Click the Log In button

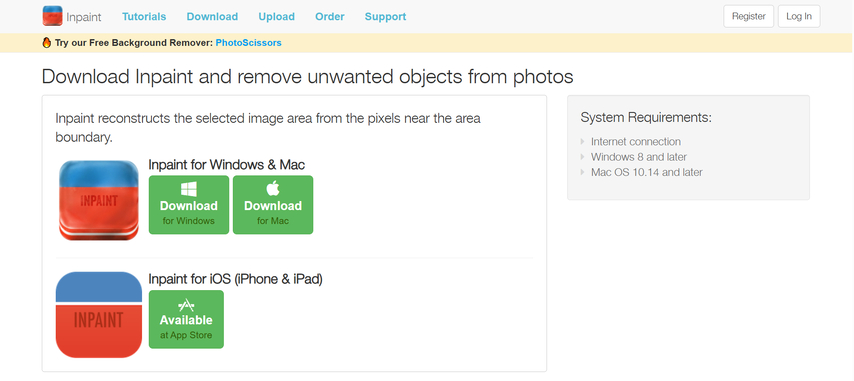coord(799,16)
